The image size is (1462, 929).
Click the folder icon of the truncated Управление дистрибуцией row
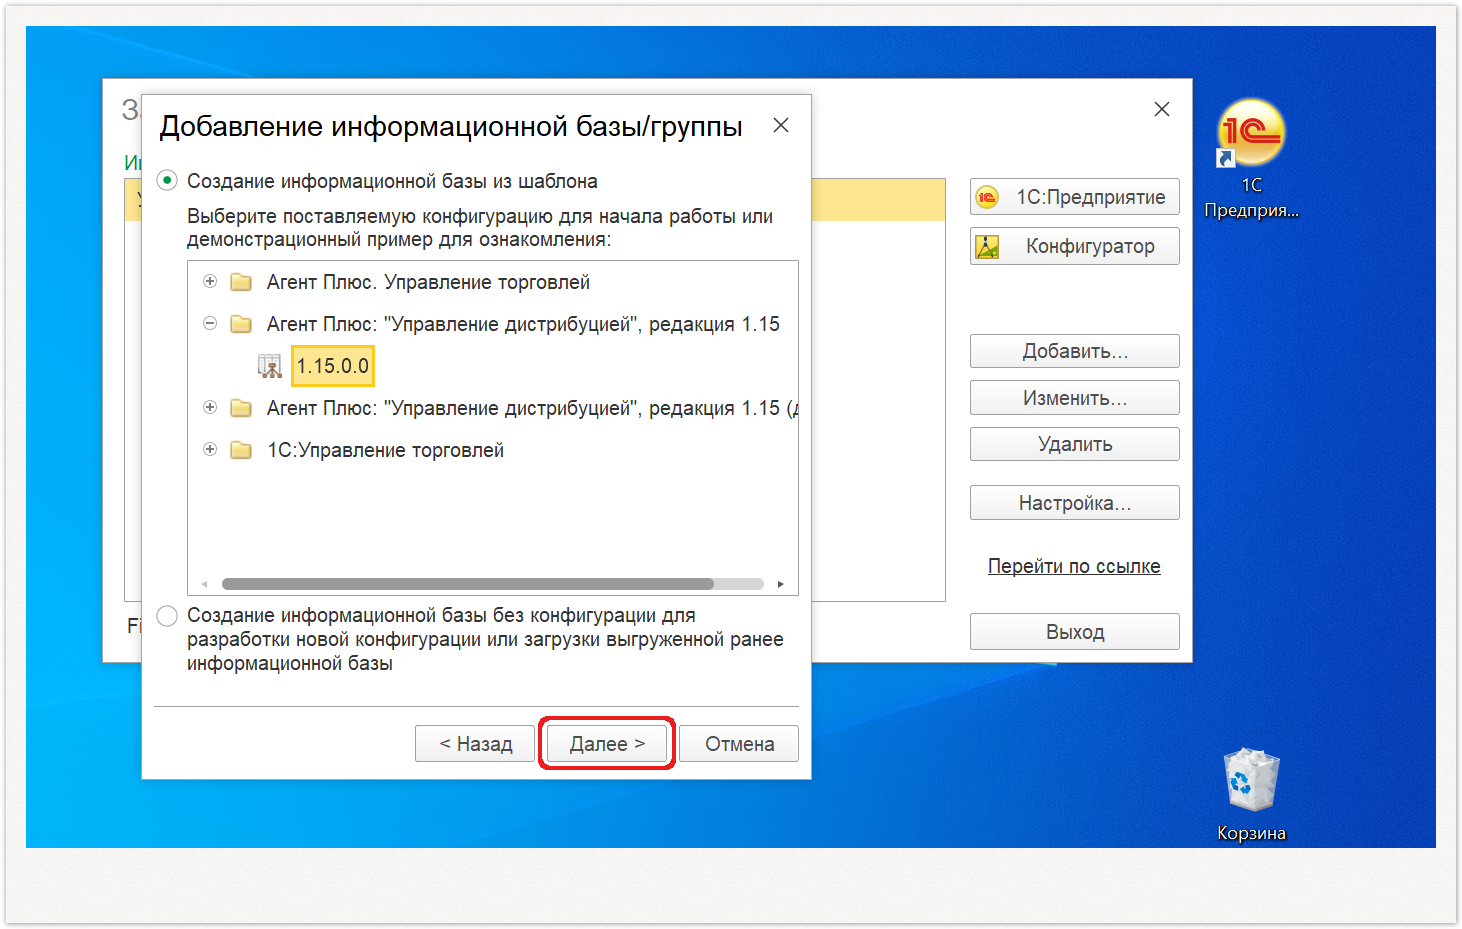click(241, 408)
